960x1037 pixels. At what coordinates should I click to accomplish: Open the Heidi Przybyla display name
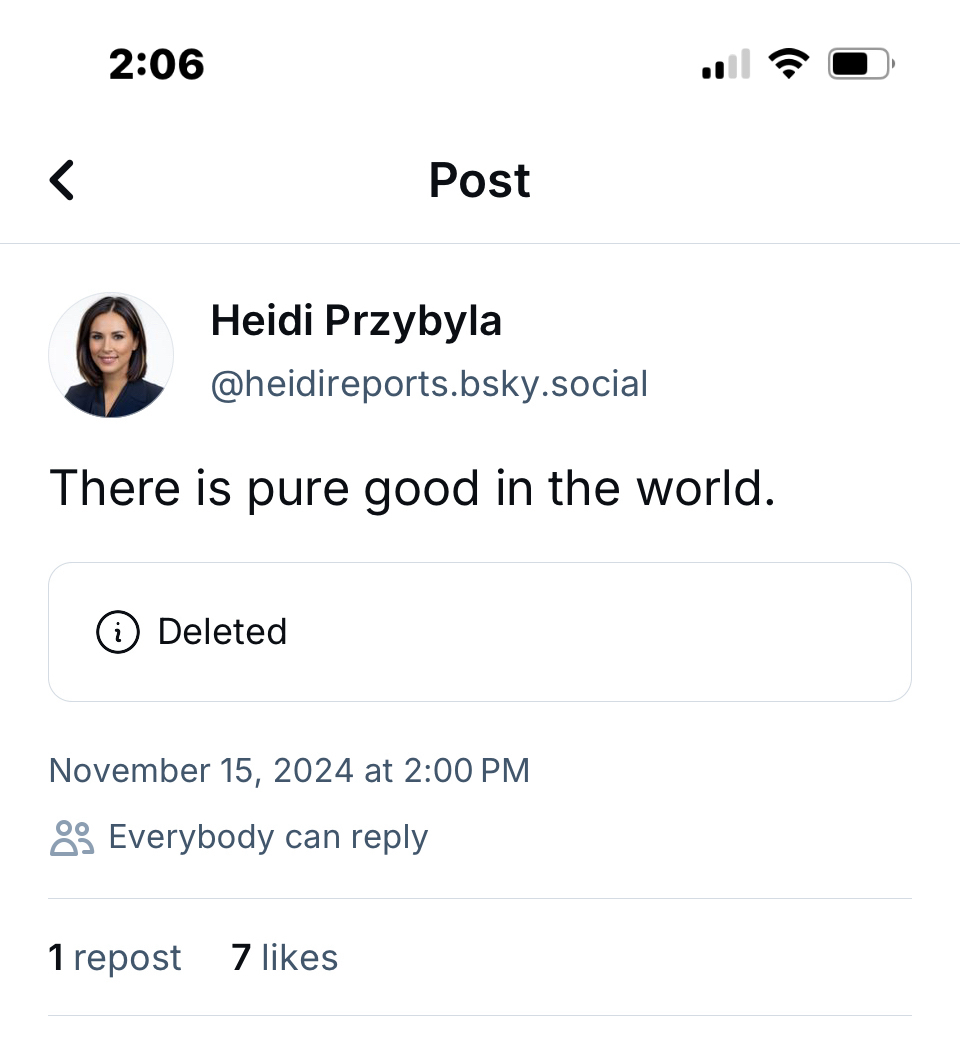(356, 321)
